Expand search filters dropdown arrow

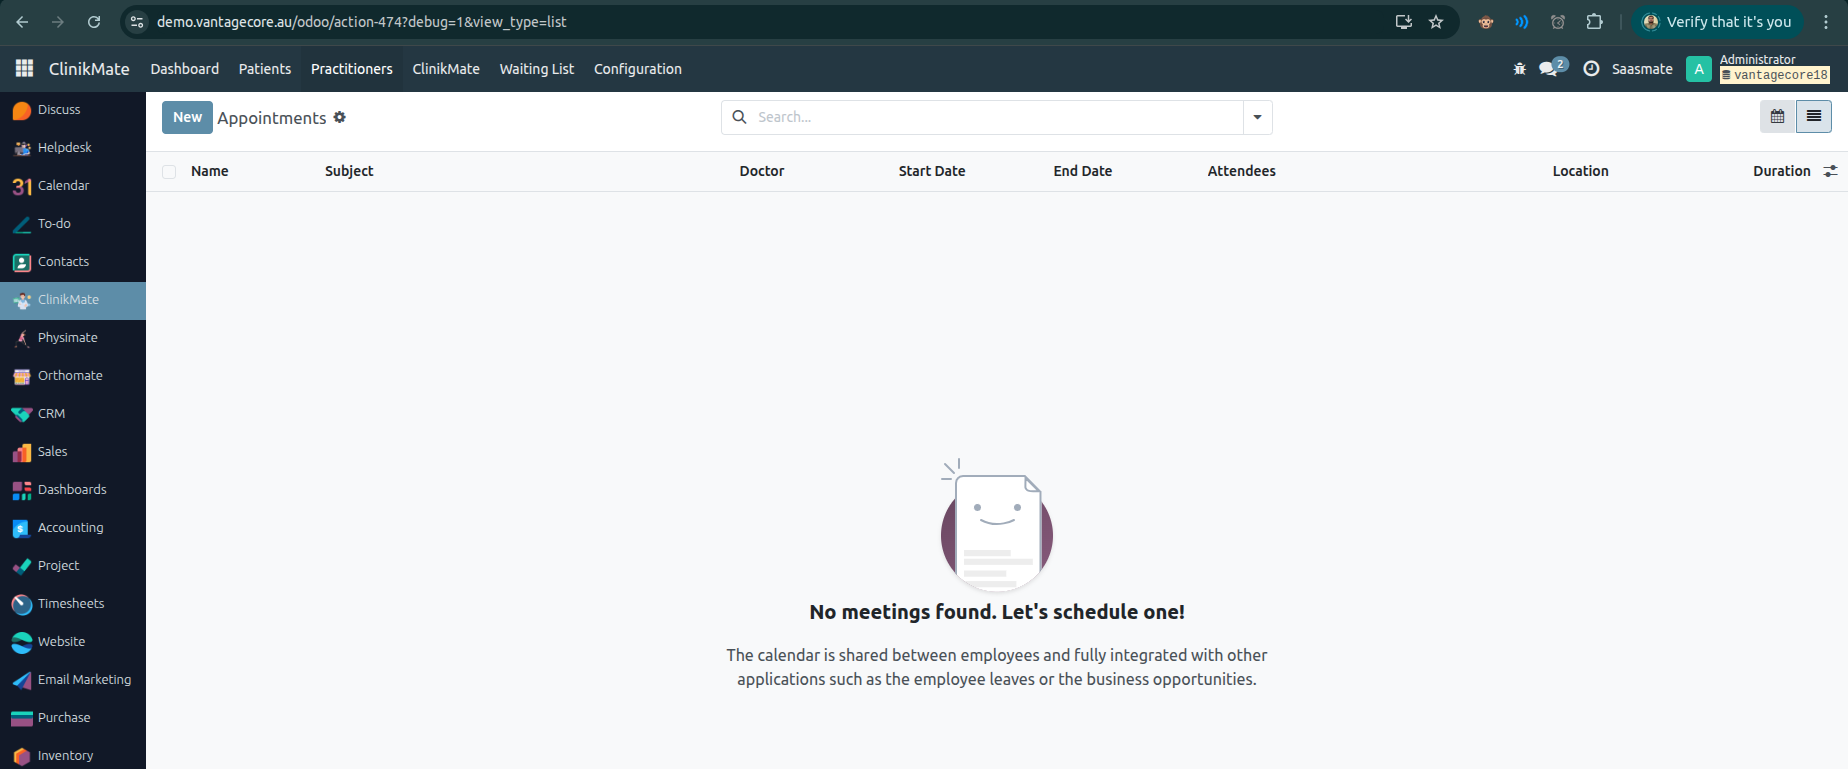1257,117
